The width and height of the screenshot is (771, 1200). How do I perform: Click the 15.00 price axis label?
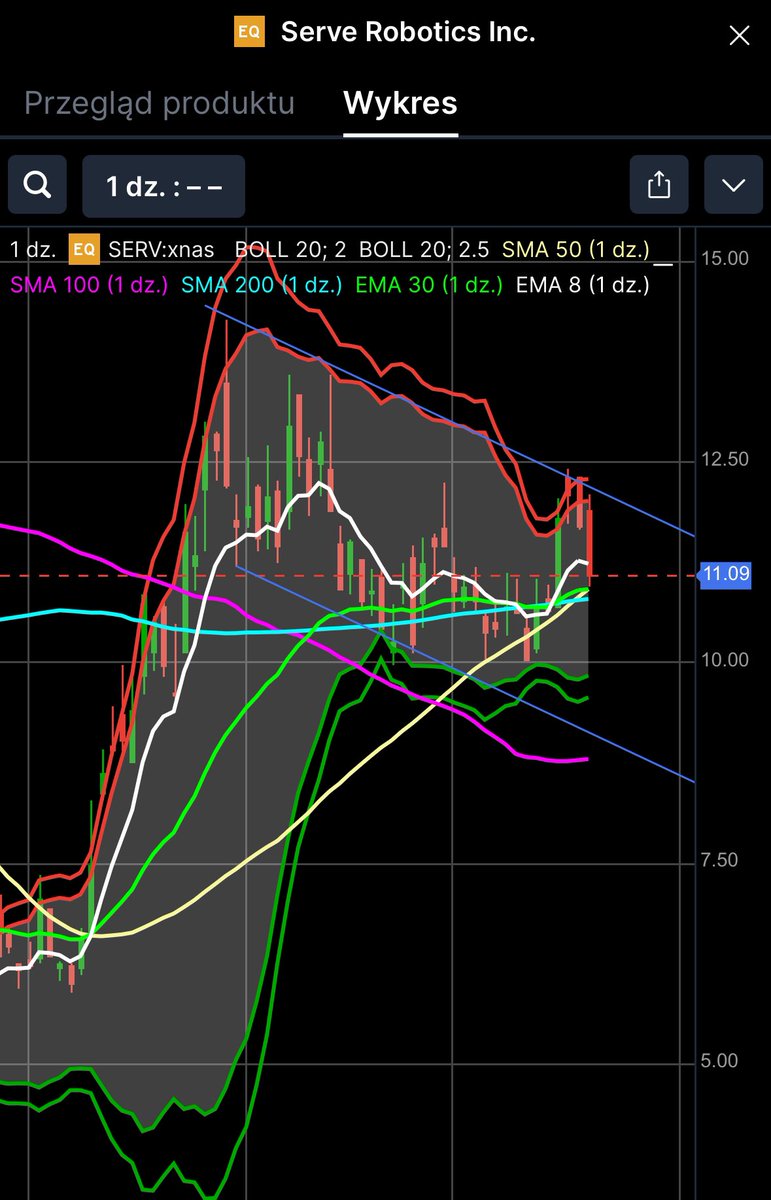point(725,258)
